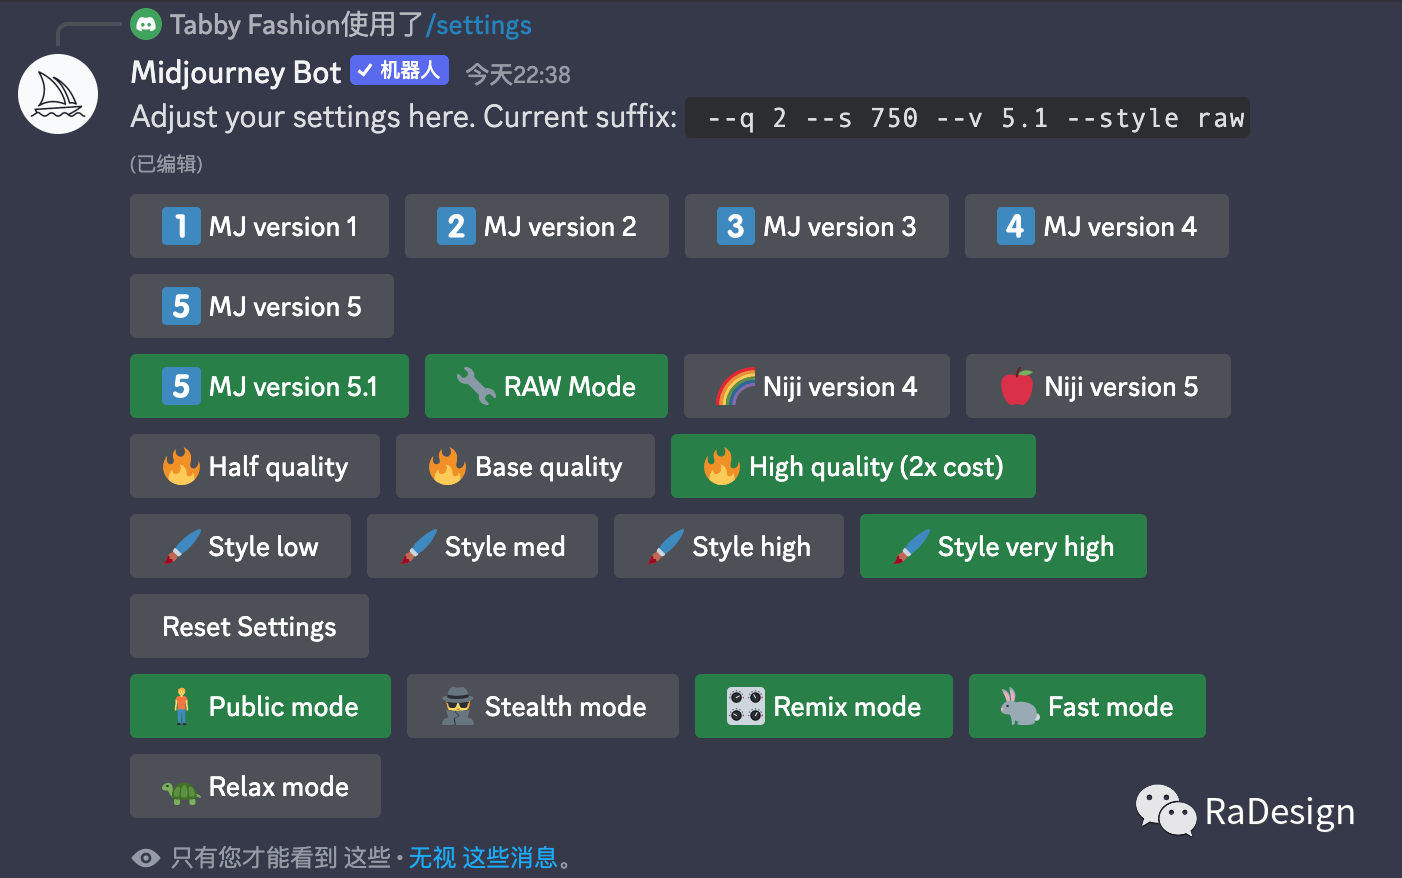This screenshot has height=878, width=1402.
Task: Toggle Public mode
Action: tap(260, 706)
